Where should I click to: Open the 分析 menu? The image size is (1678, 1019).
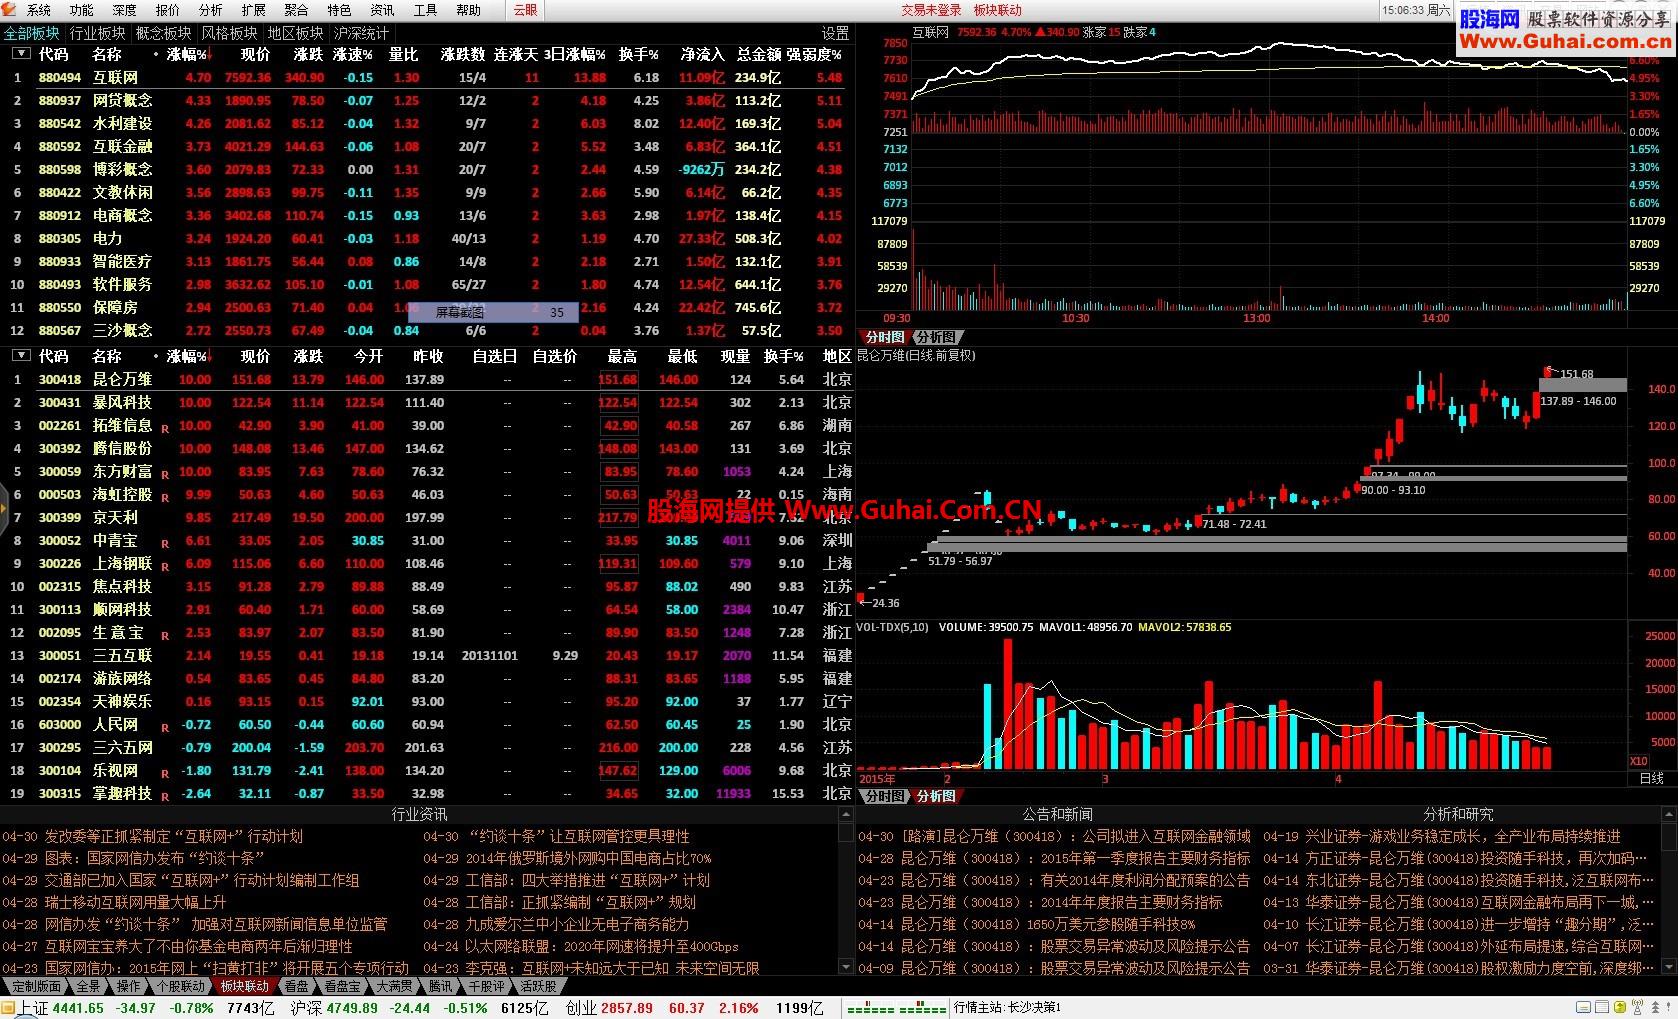coord(210,10)
